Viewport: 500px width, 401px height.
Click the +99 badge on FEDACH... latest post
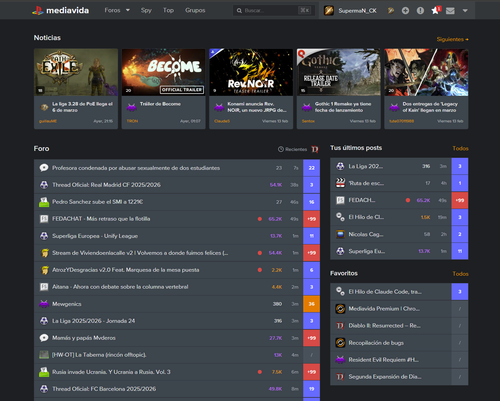pos(460,200)
